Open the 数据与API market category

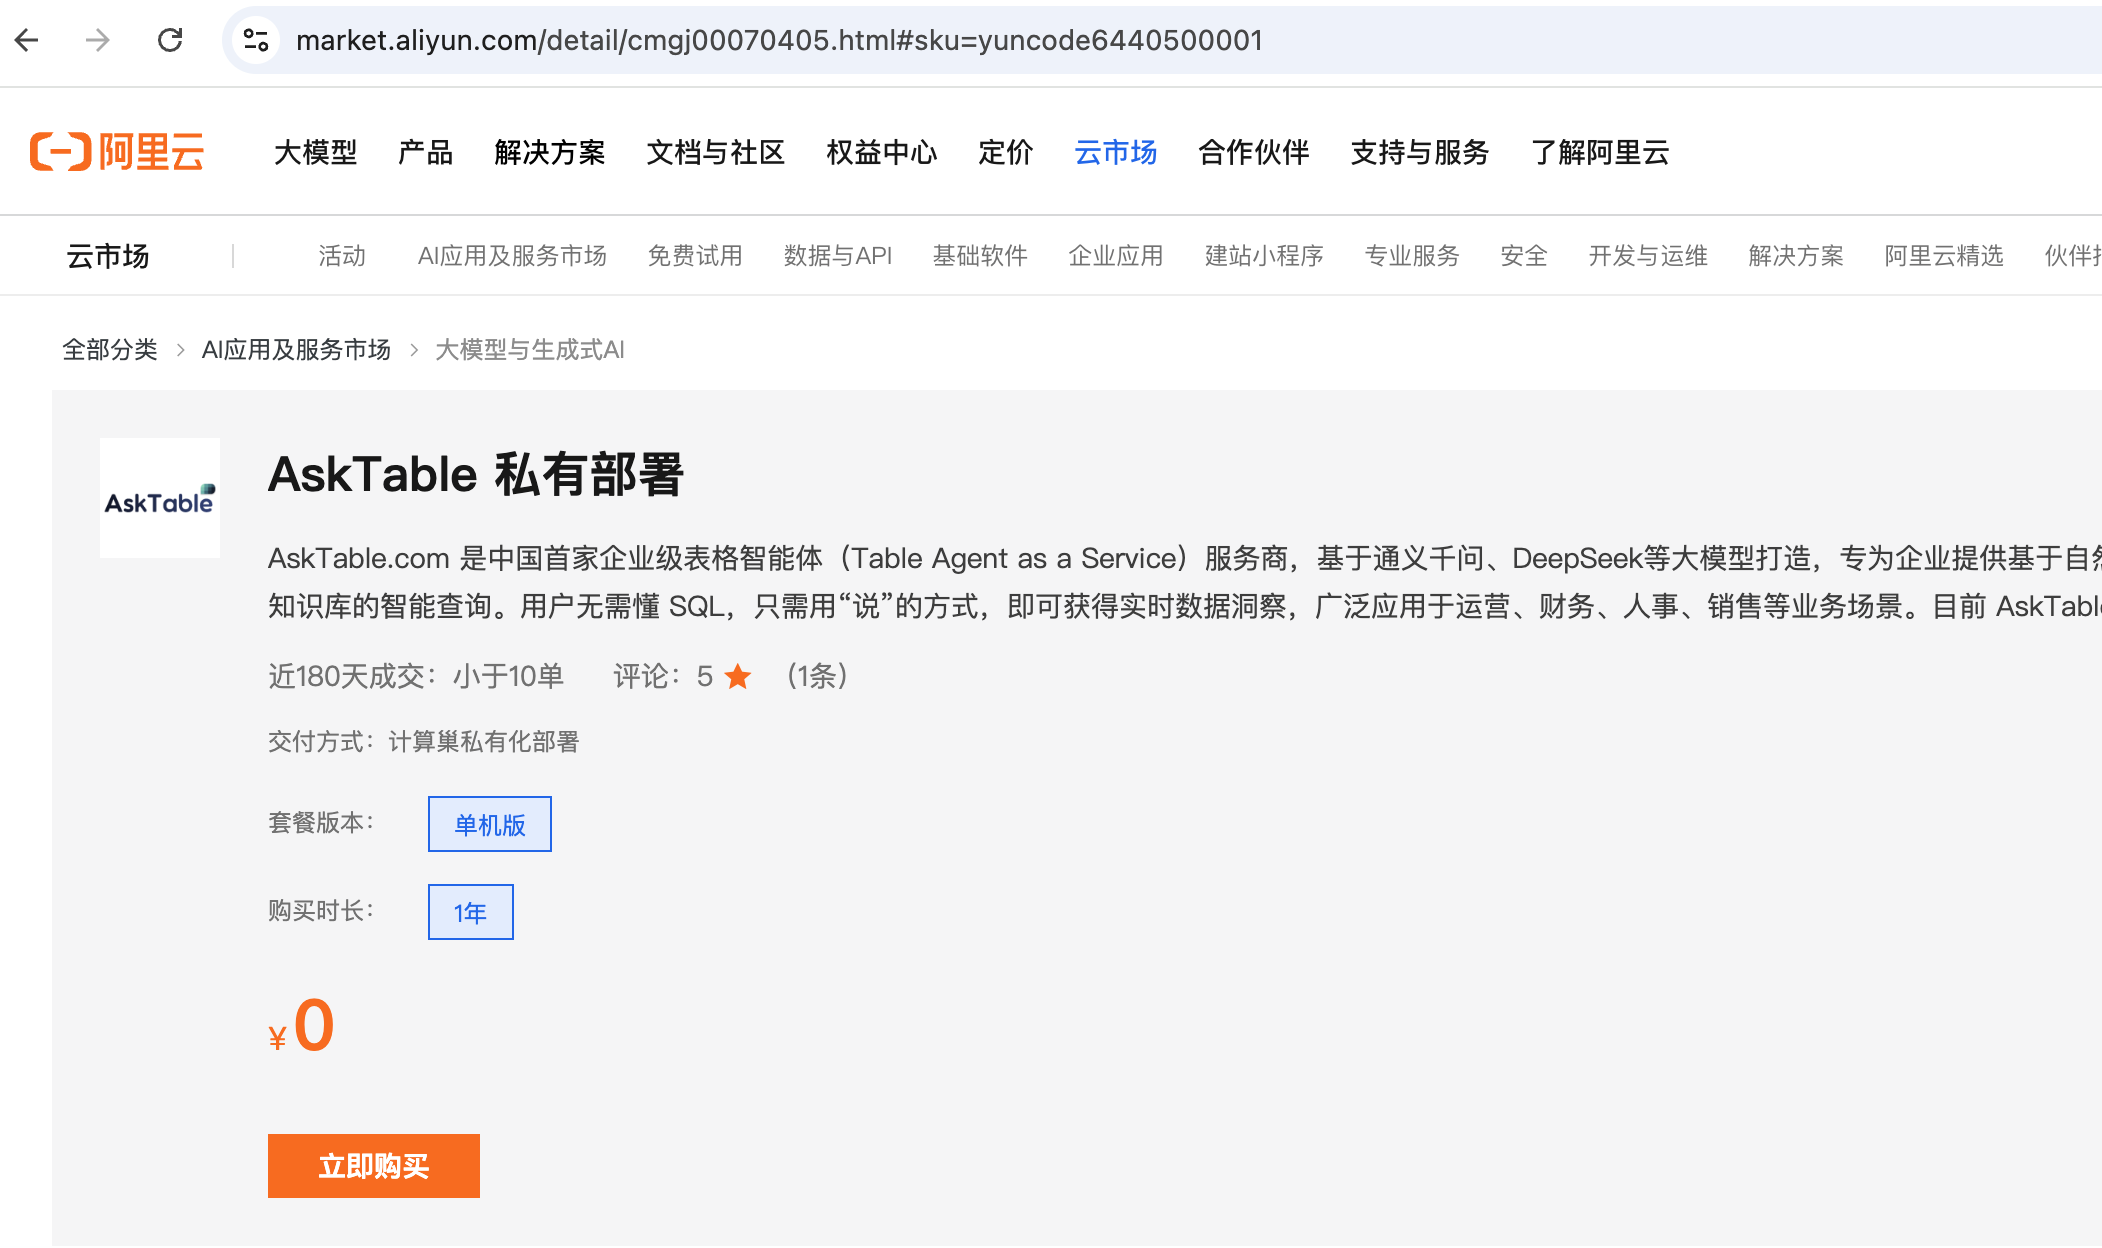tap(837, 256)
